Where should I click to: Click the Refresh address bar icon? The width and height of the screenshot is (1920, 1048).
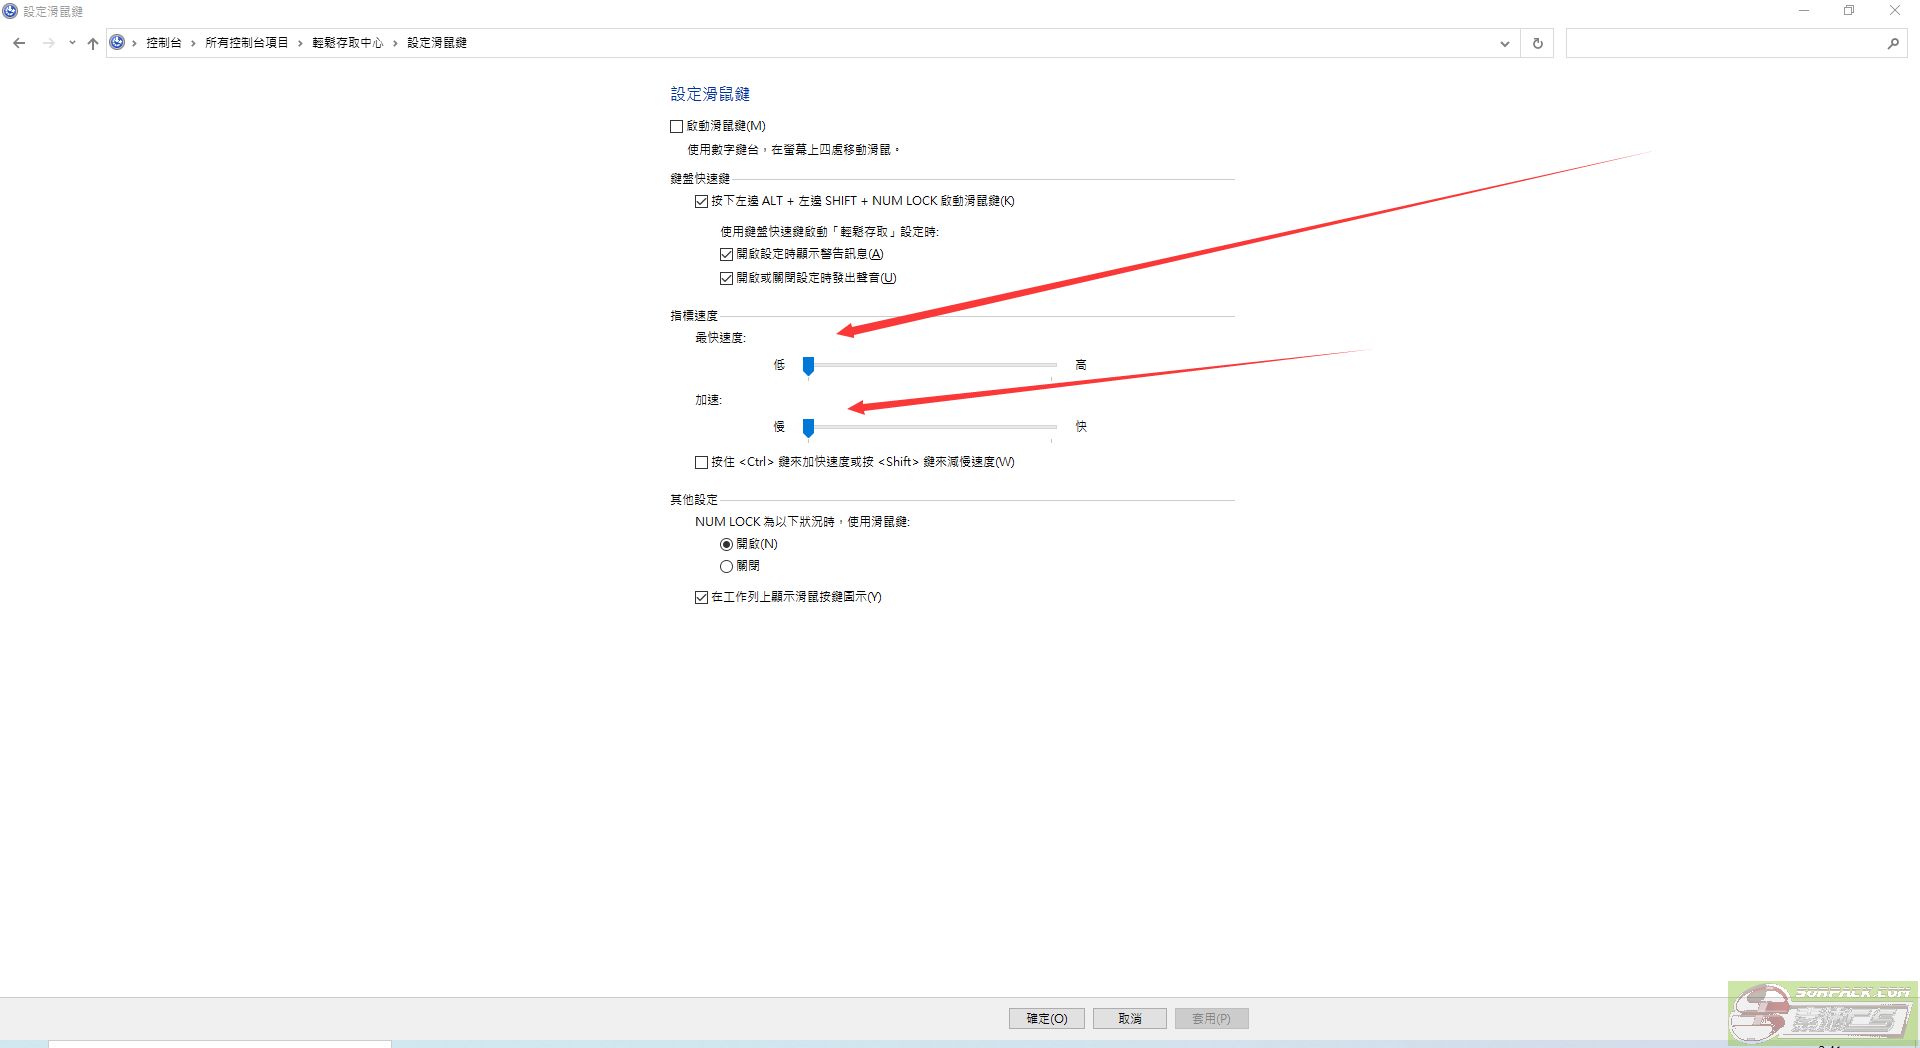[x=1538, y=43]
